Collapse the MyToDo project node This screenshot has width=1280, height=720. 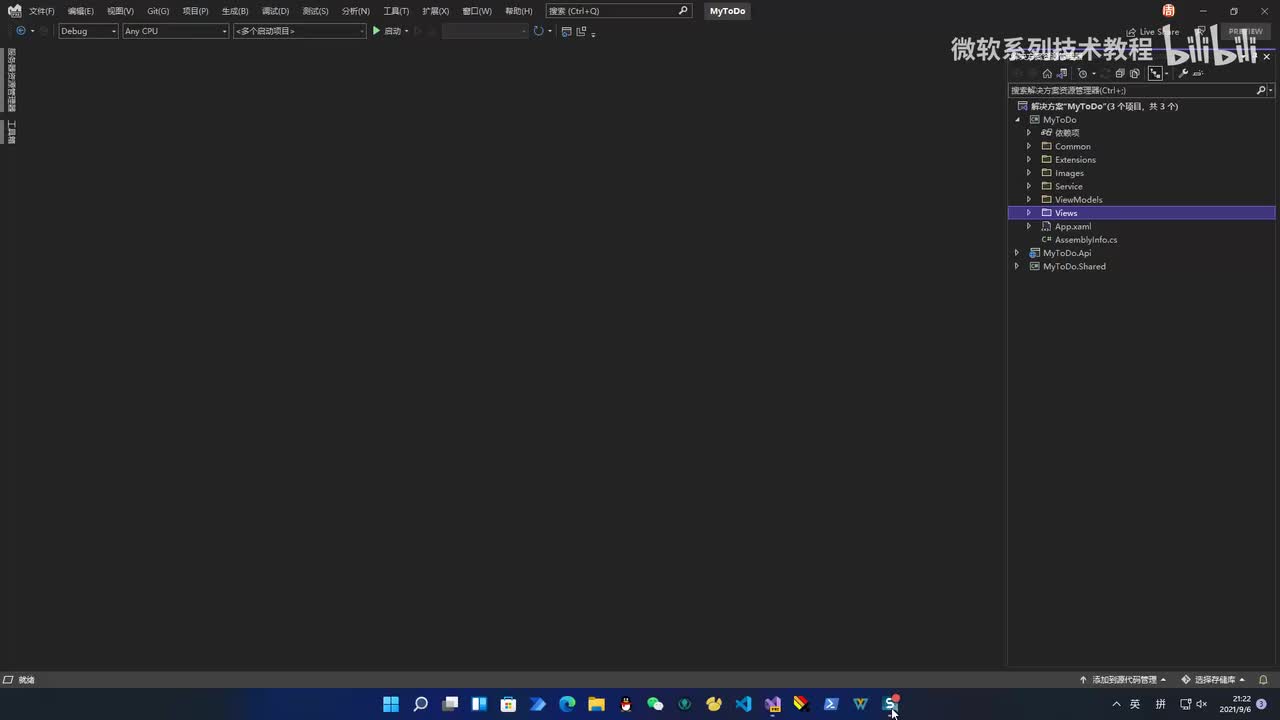(x=1018, y=120)
